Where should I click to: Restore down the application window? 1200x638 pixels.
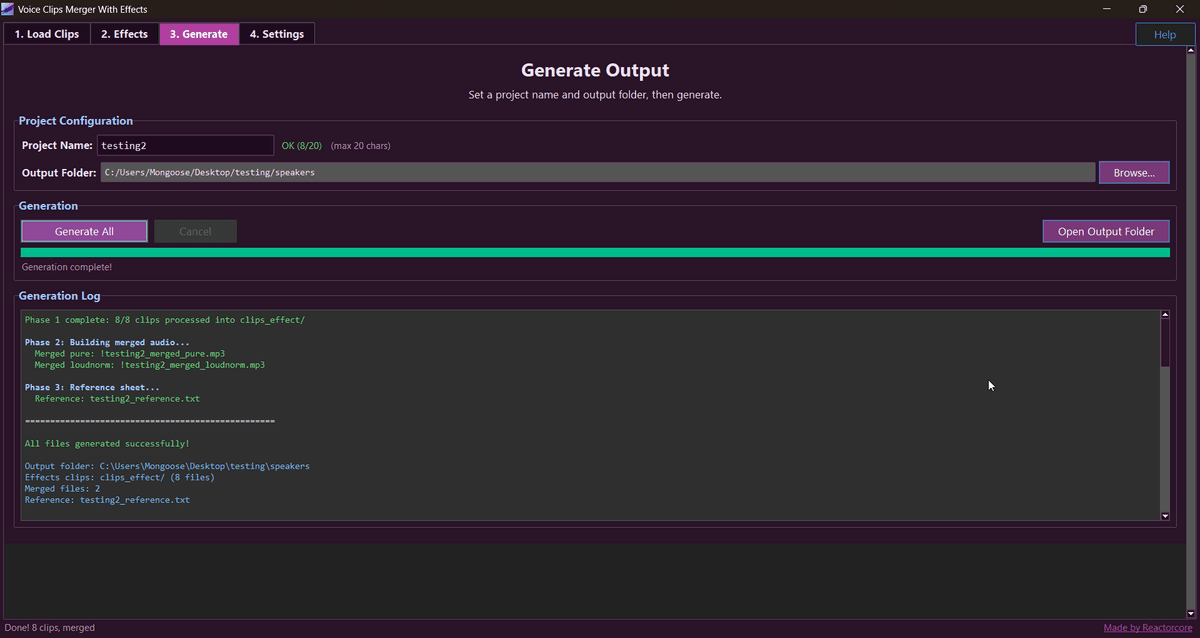(x=1143, y=9)
